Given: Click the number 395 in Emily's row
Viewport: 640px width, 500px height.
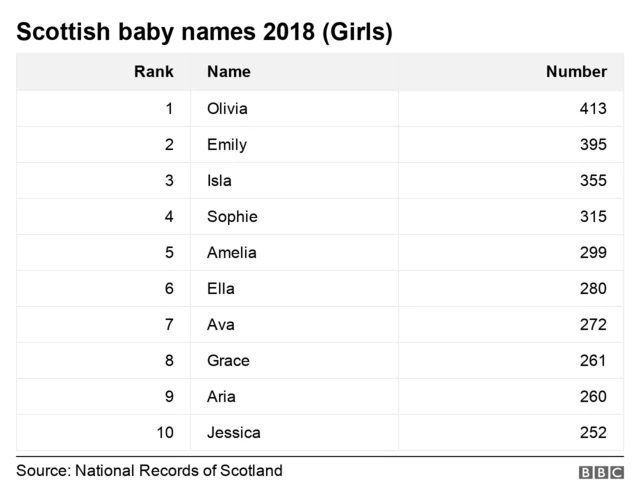Looking at the screenshot, I should (x=593, y=144).
